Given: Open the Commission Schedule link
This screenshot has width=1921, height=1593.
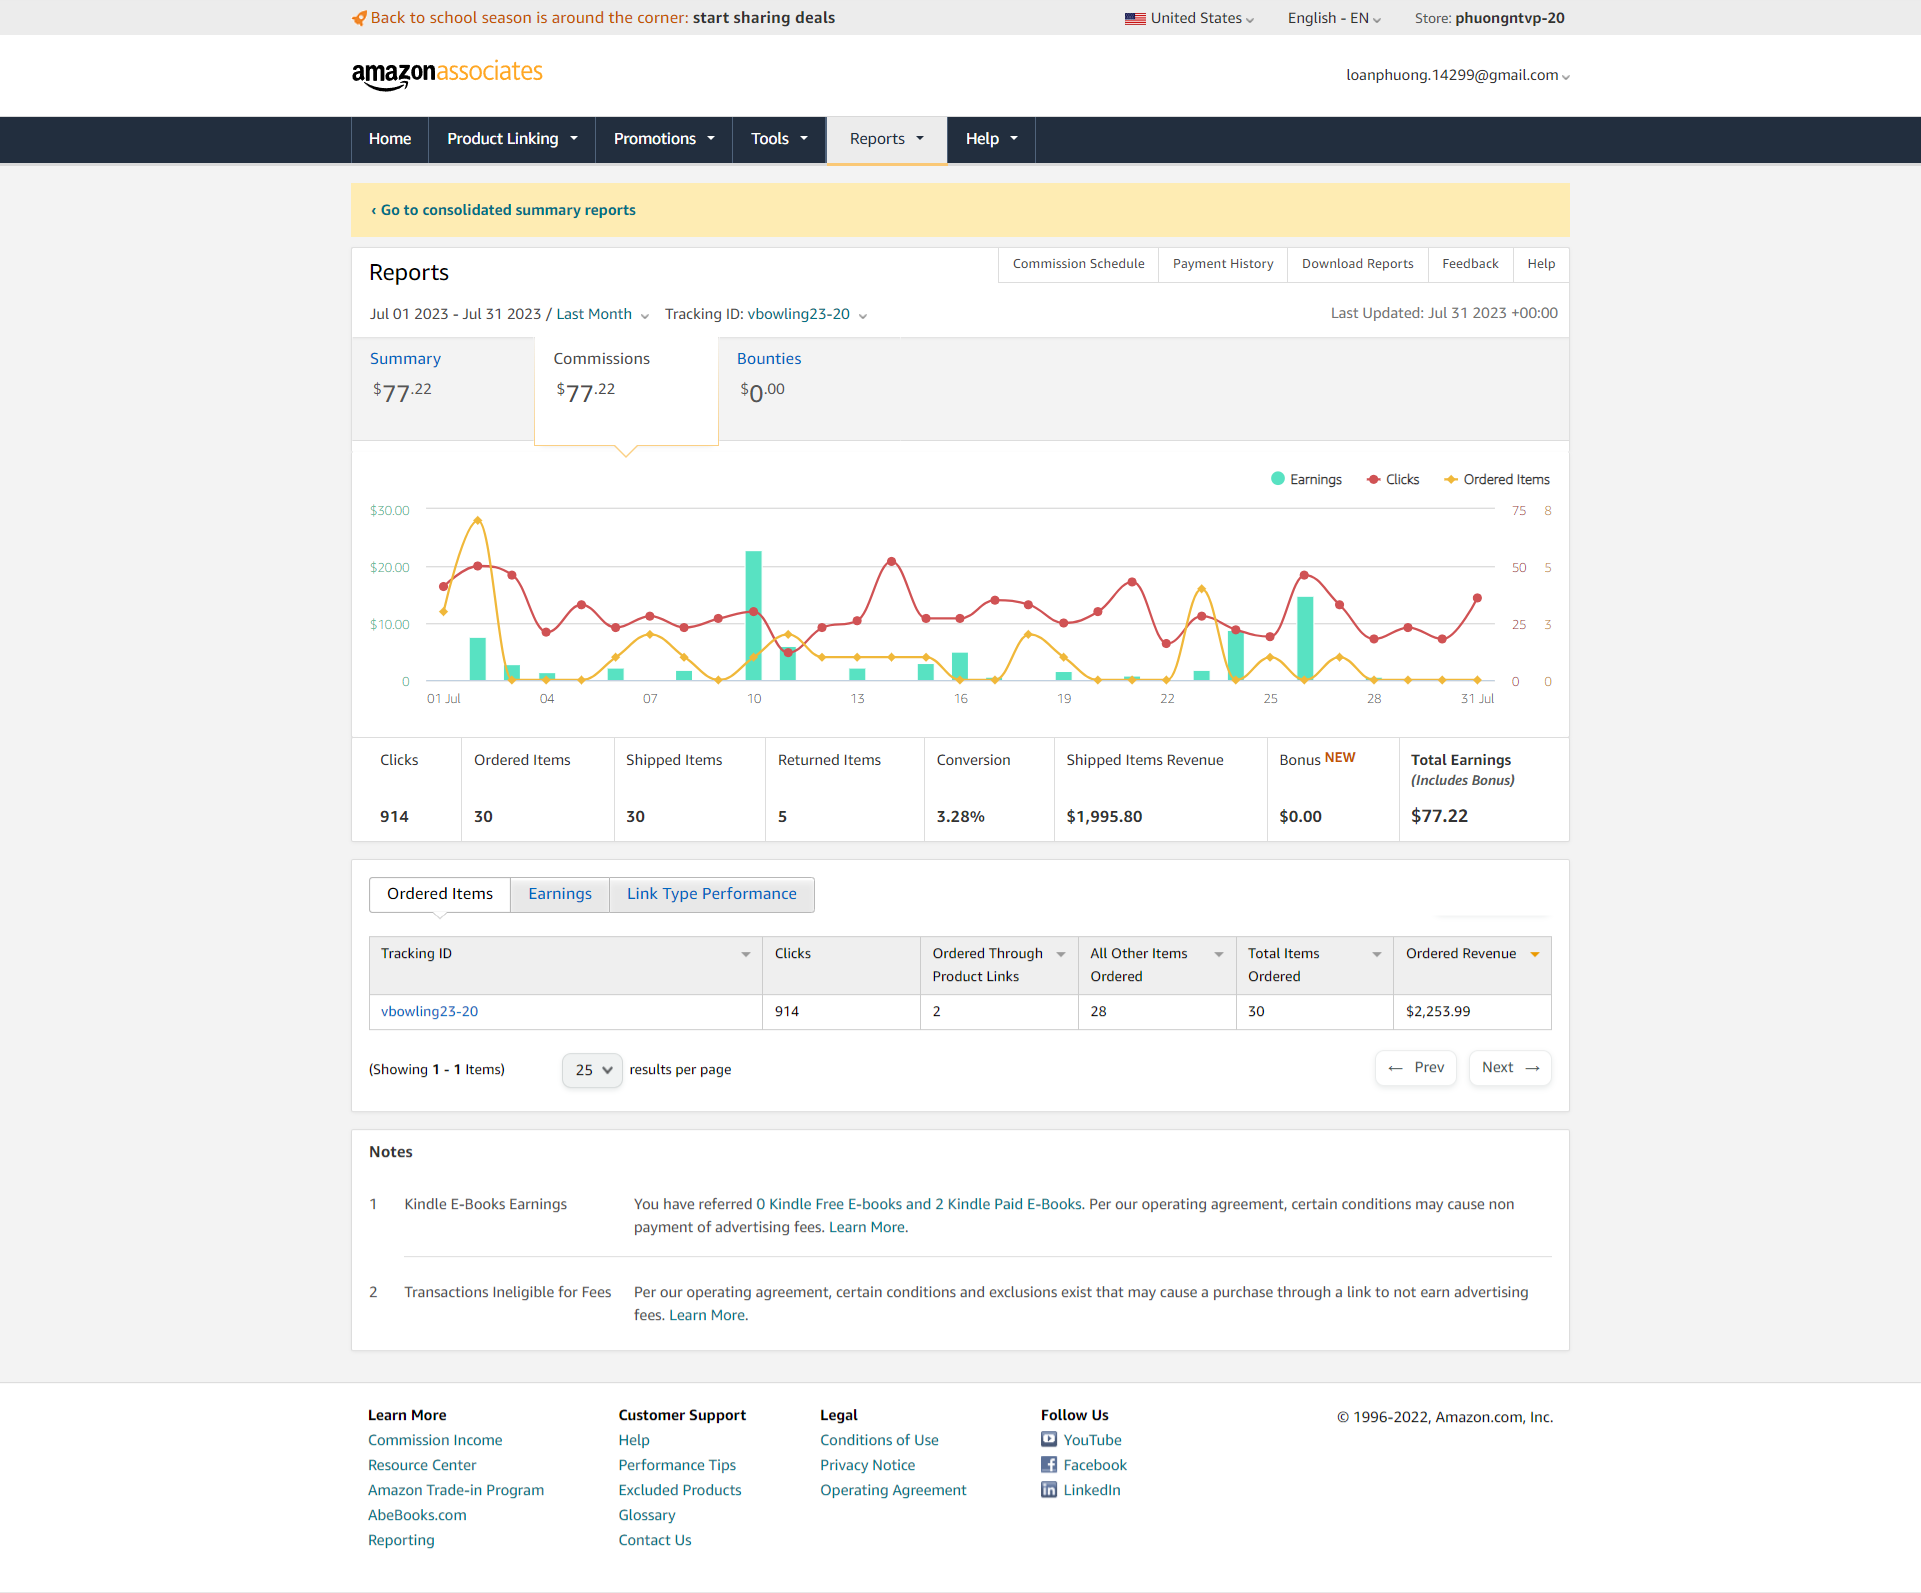Looking at the screenshot, I should click(x=1078, y=264).
